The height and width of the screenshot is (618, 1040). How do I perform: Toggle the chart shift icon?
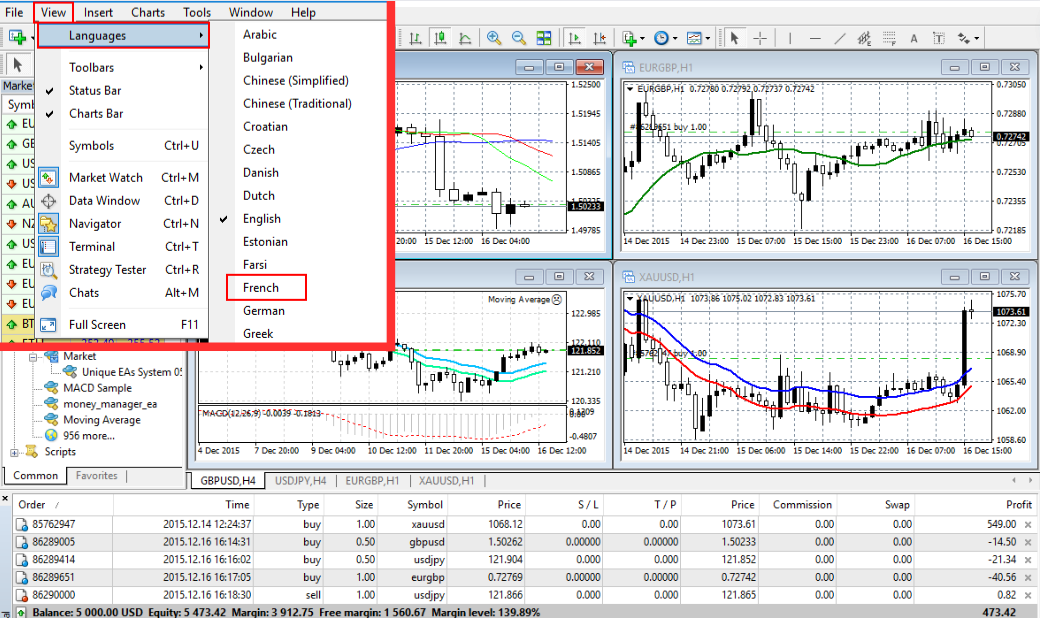coord(600,38)
